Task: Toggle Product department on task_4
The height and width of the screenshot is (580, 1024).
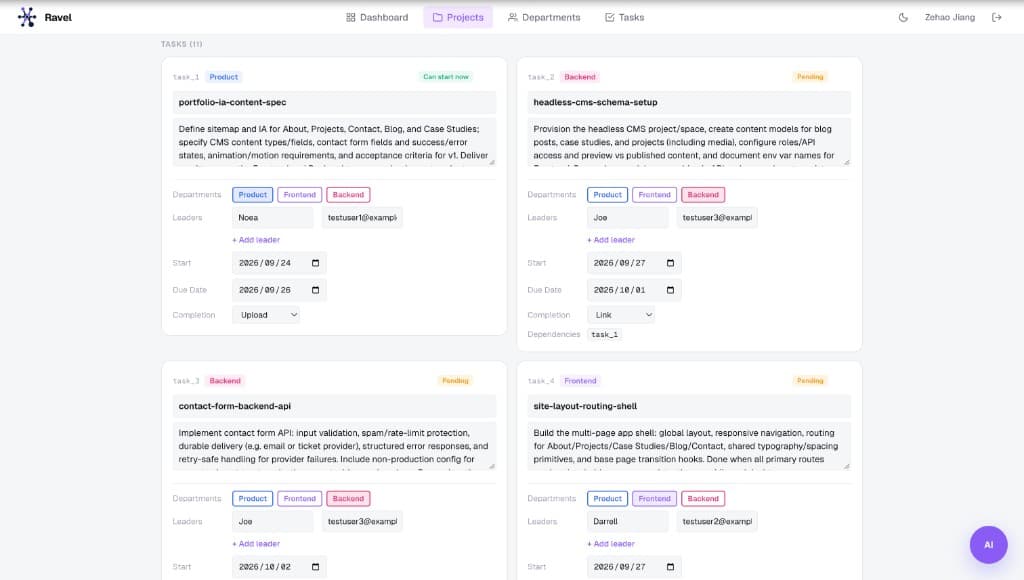Action: (x=607, y=498)
